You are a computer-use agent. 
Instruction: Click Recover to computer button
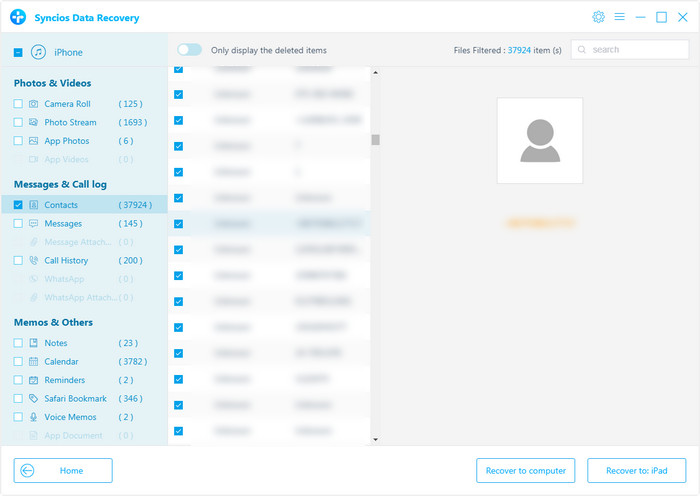tap(525, 471)
